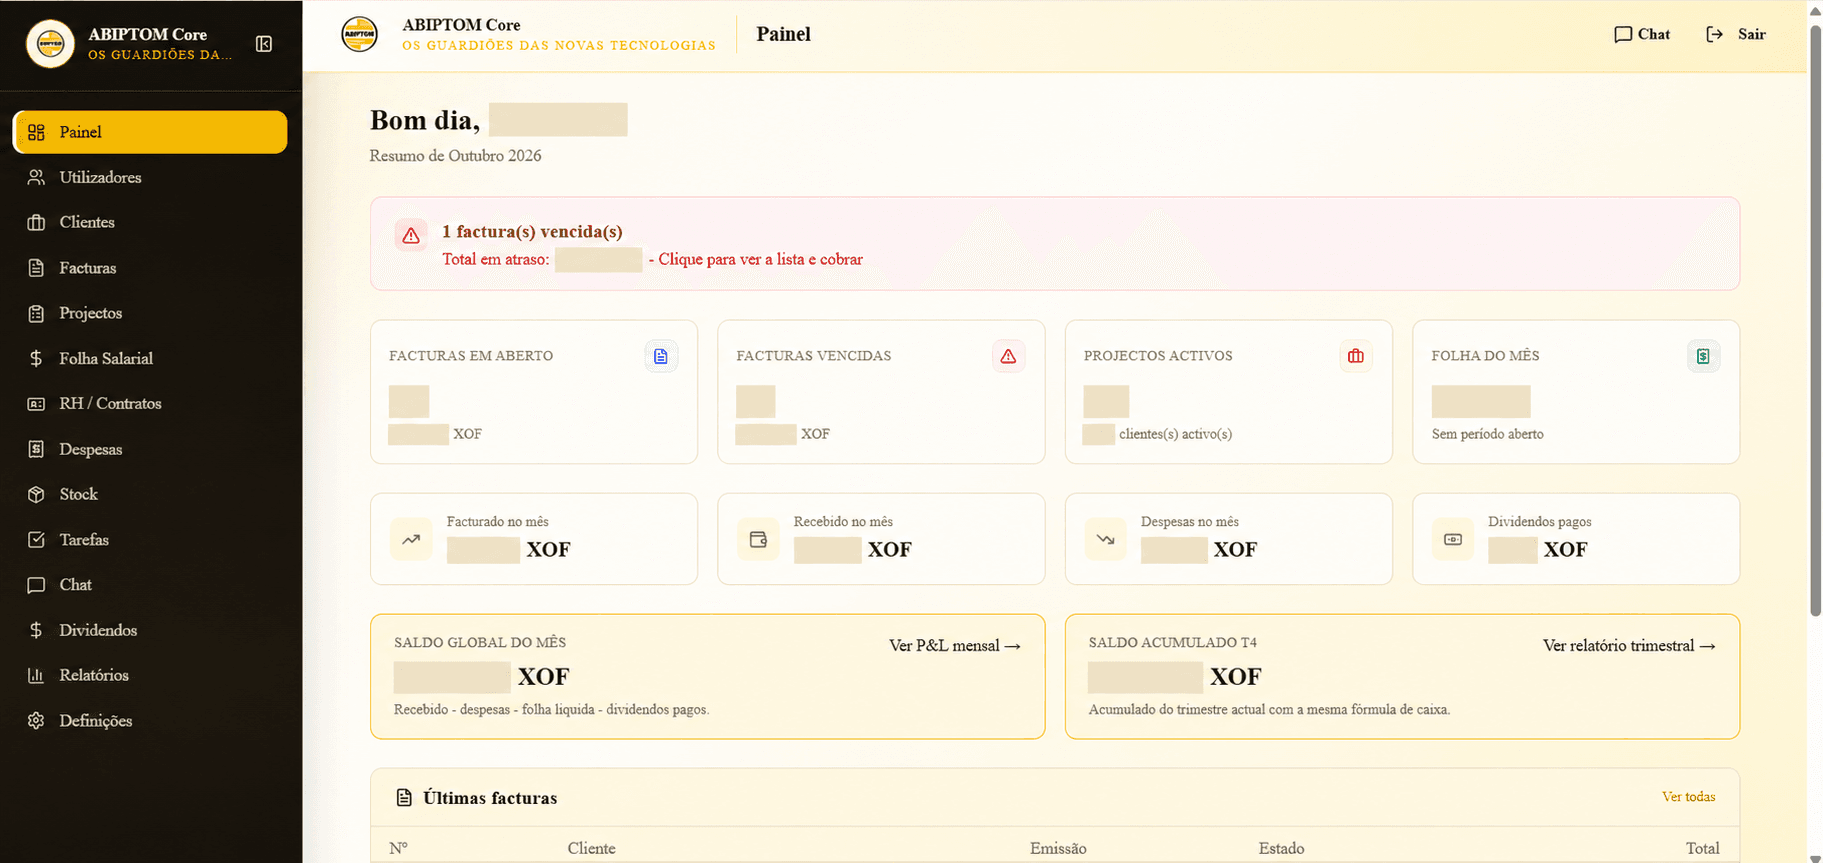Click the document icon on Facturas em Aberto card
The height and width of the screenshot is (863, 1823).
[661, 356]
